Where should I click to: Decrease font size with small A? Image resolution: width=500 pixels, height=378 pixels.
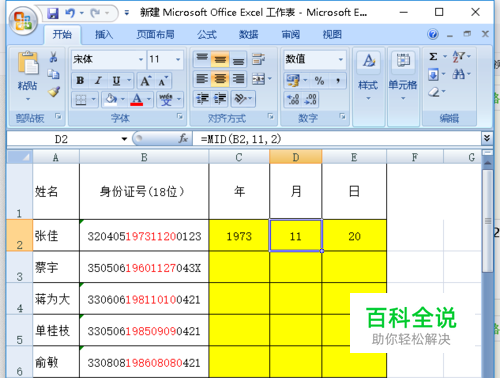[163, 81]
